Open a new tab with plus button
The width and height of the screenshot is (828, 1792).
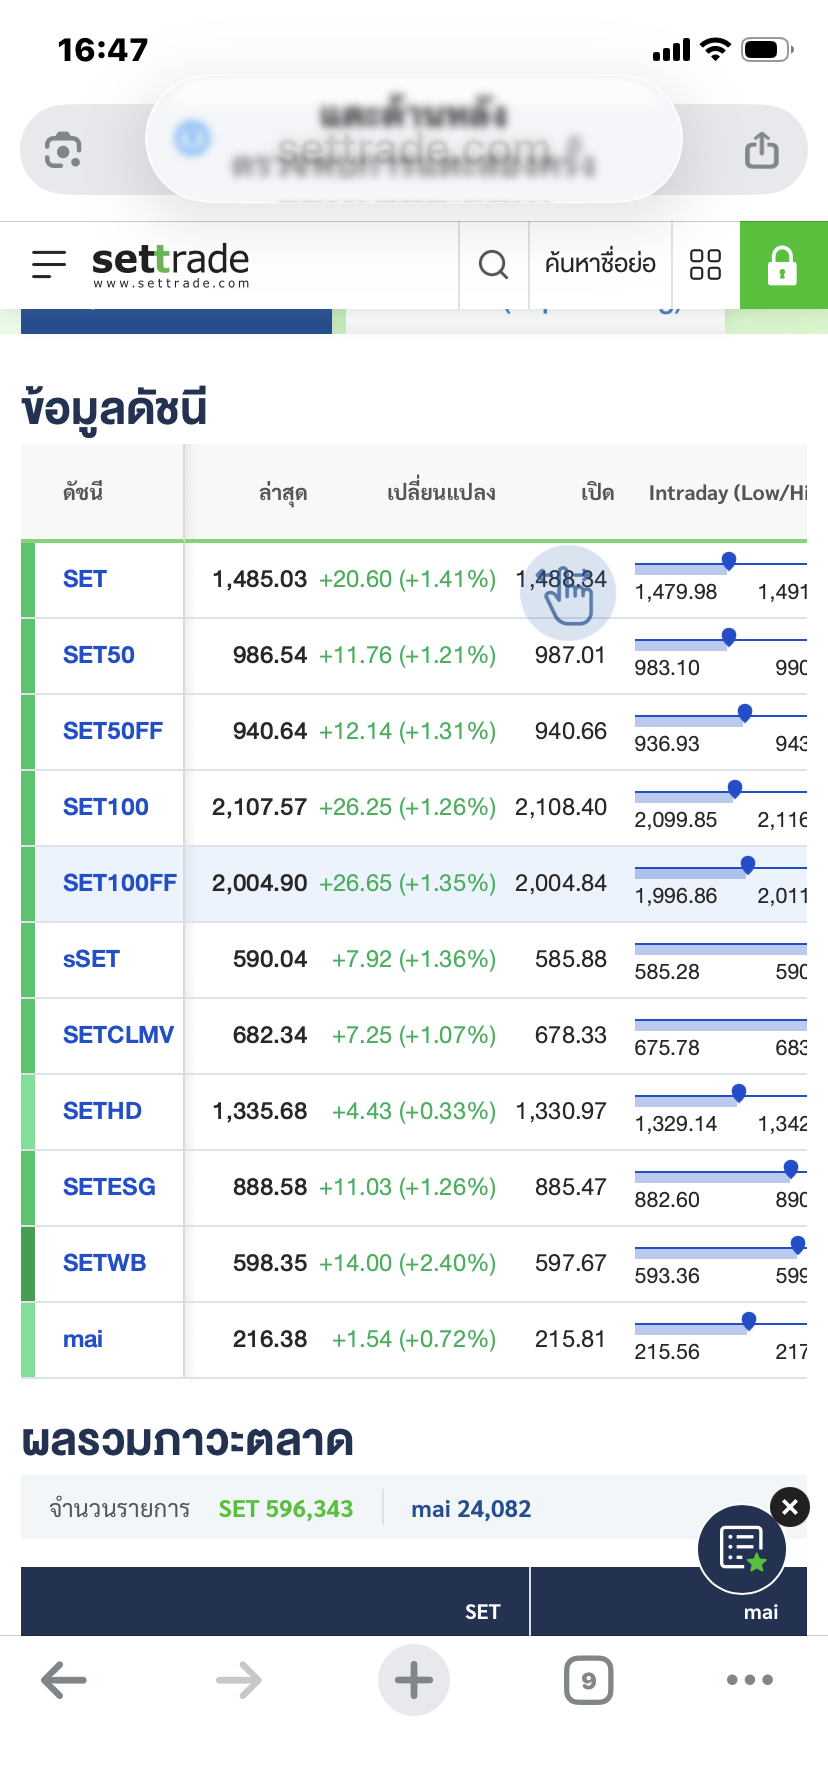414,1680
